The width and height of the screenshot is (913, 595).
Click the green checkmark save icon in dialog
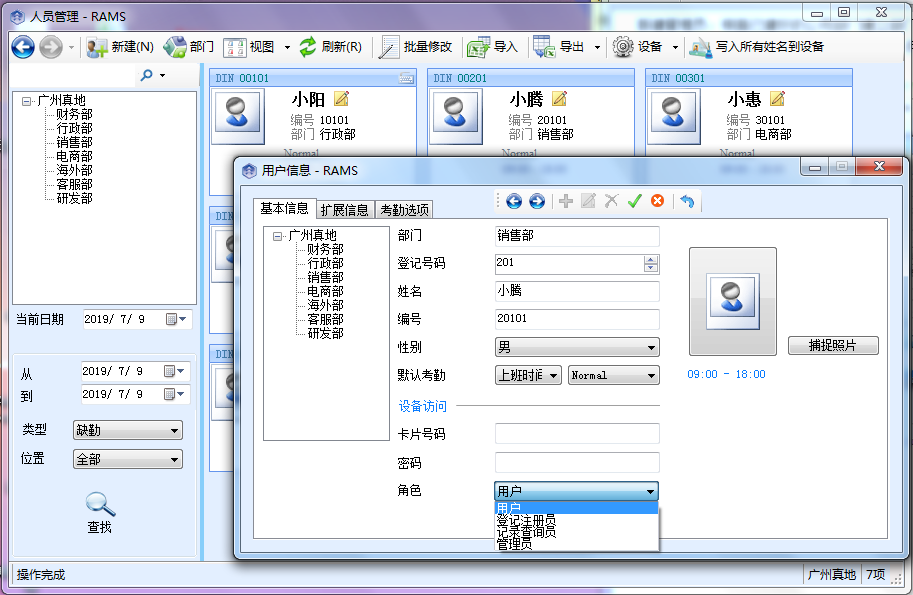click(634, 201)
